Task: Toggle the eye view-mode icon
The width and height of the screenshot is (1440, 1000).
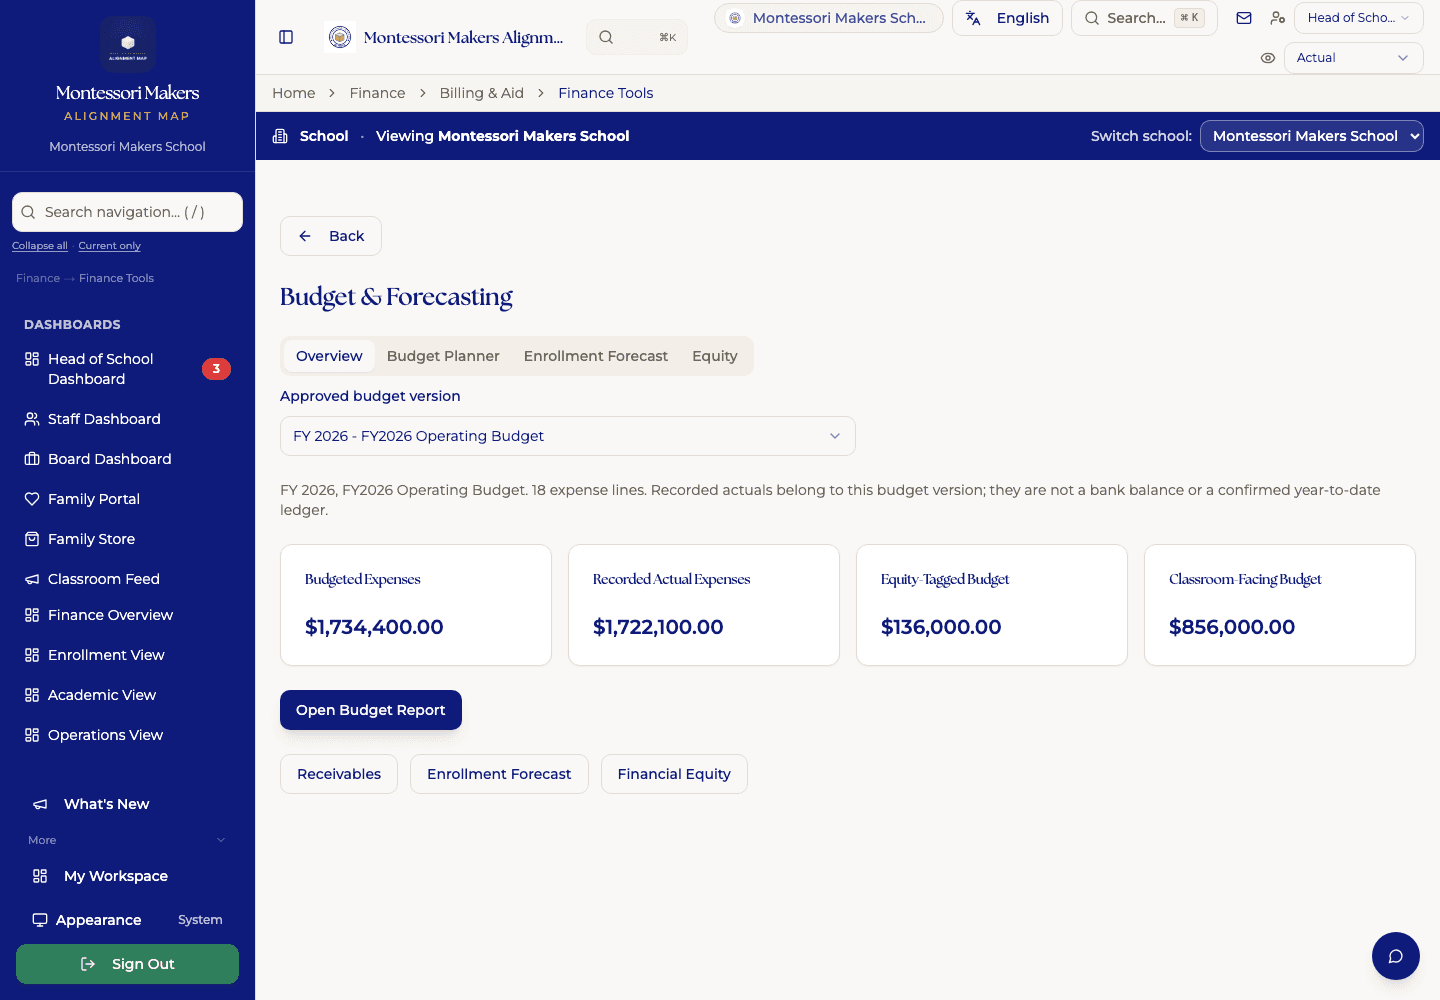Action: tap(1268, 58)
